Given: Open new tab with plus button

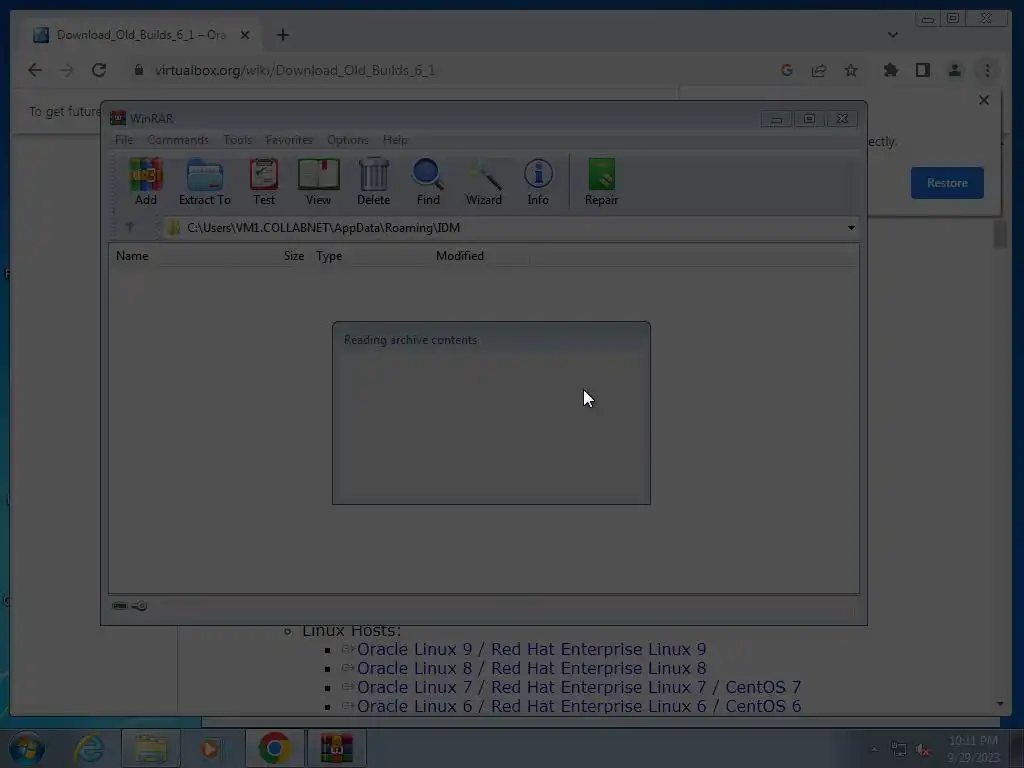Looking at the screenshot, I should [283, 35].
